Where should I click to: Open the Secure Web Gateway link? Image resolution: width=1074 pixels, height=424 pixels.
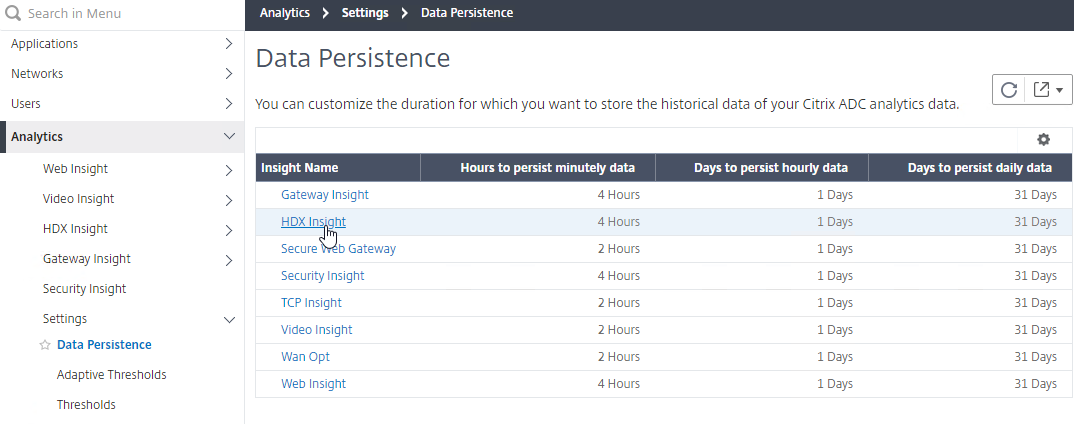338,249
